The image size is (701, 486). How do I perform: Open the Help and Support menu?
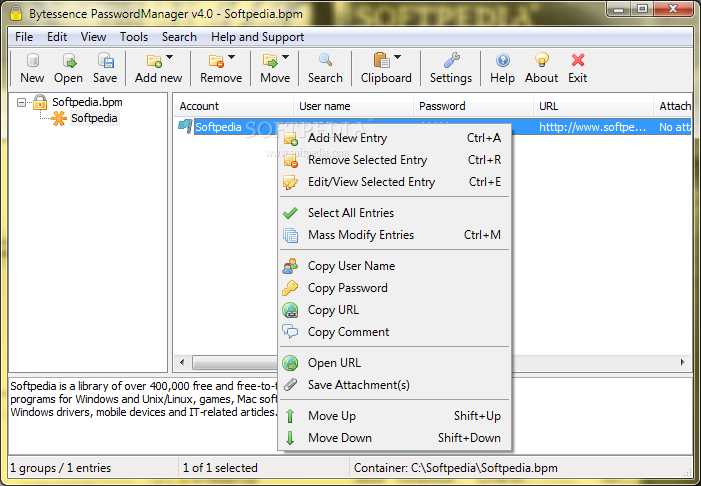(x=258, y=37)
